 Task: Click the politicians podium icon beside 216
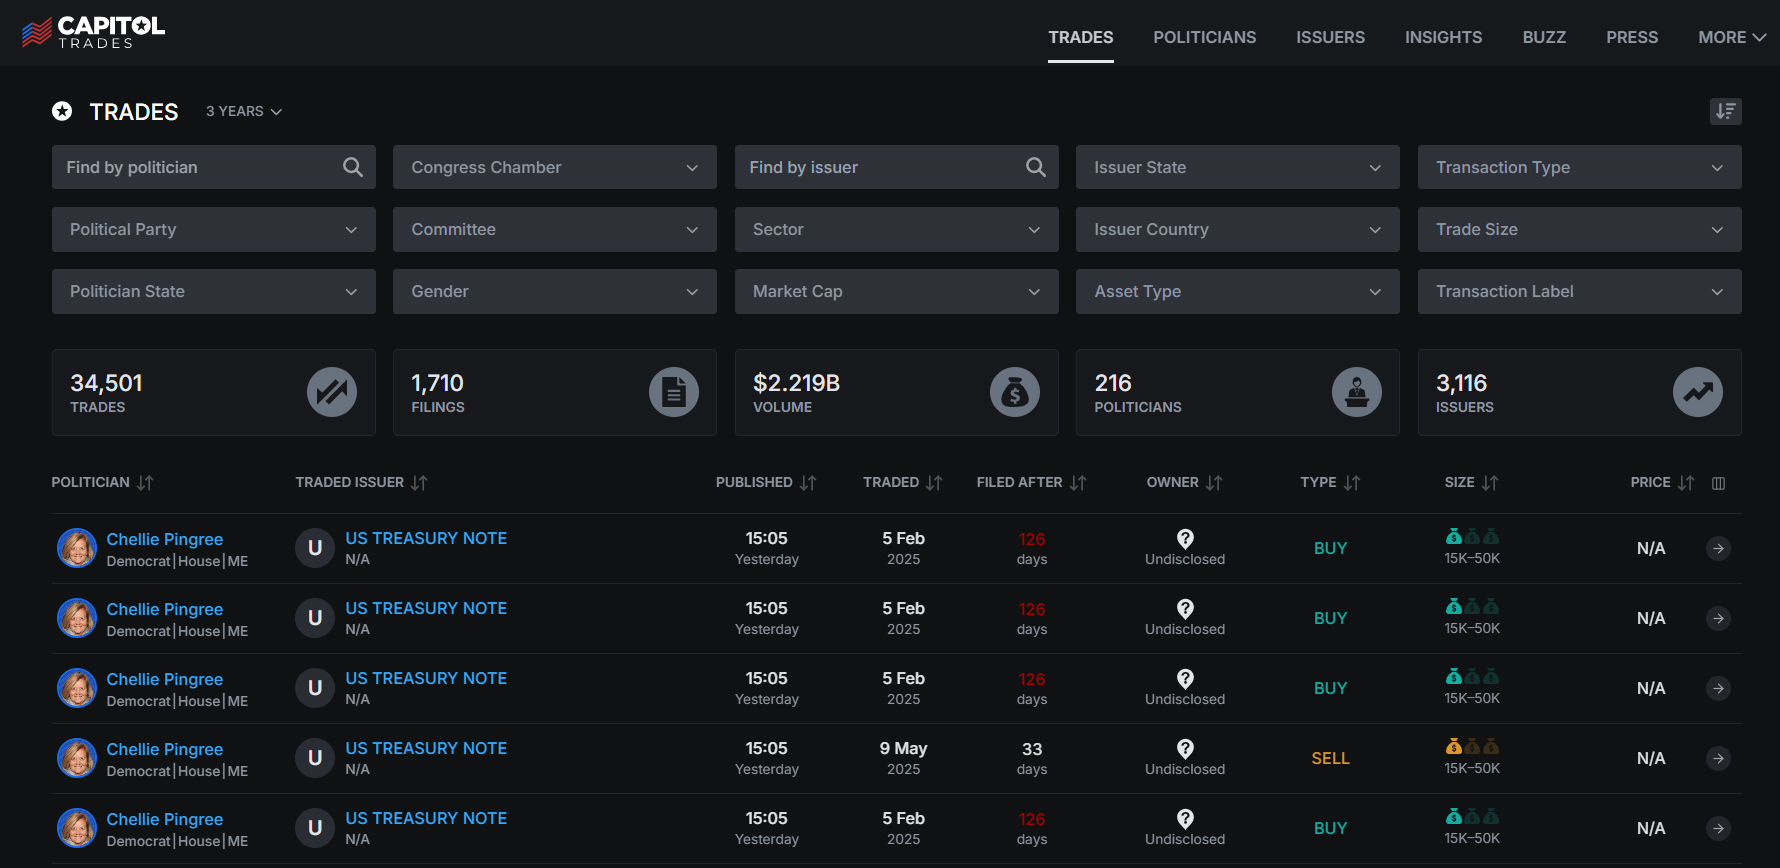pos(1357,392)
